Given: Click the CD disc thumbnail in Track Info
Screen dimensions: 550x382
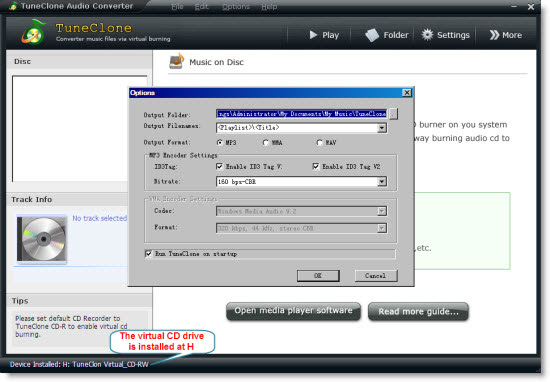Looking at the screenshot, I should point(42,239).
